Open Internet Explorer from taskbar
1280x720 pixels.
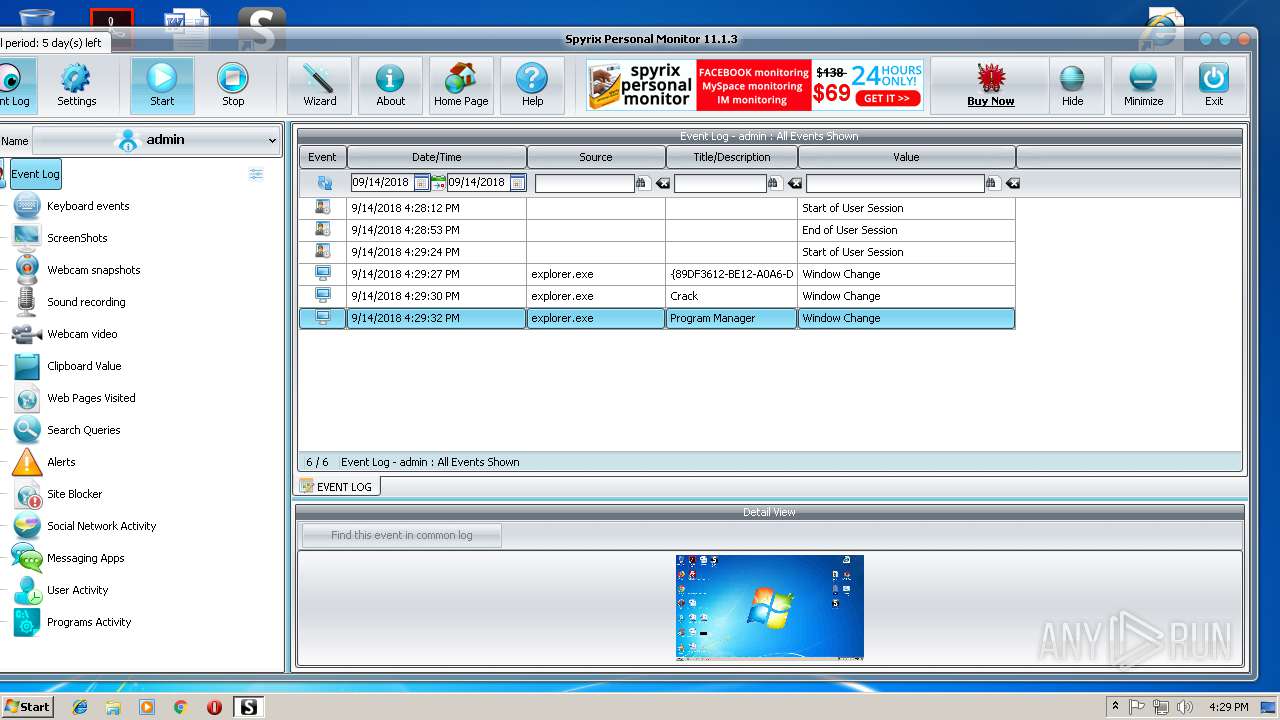80,707
